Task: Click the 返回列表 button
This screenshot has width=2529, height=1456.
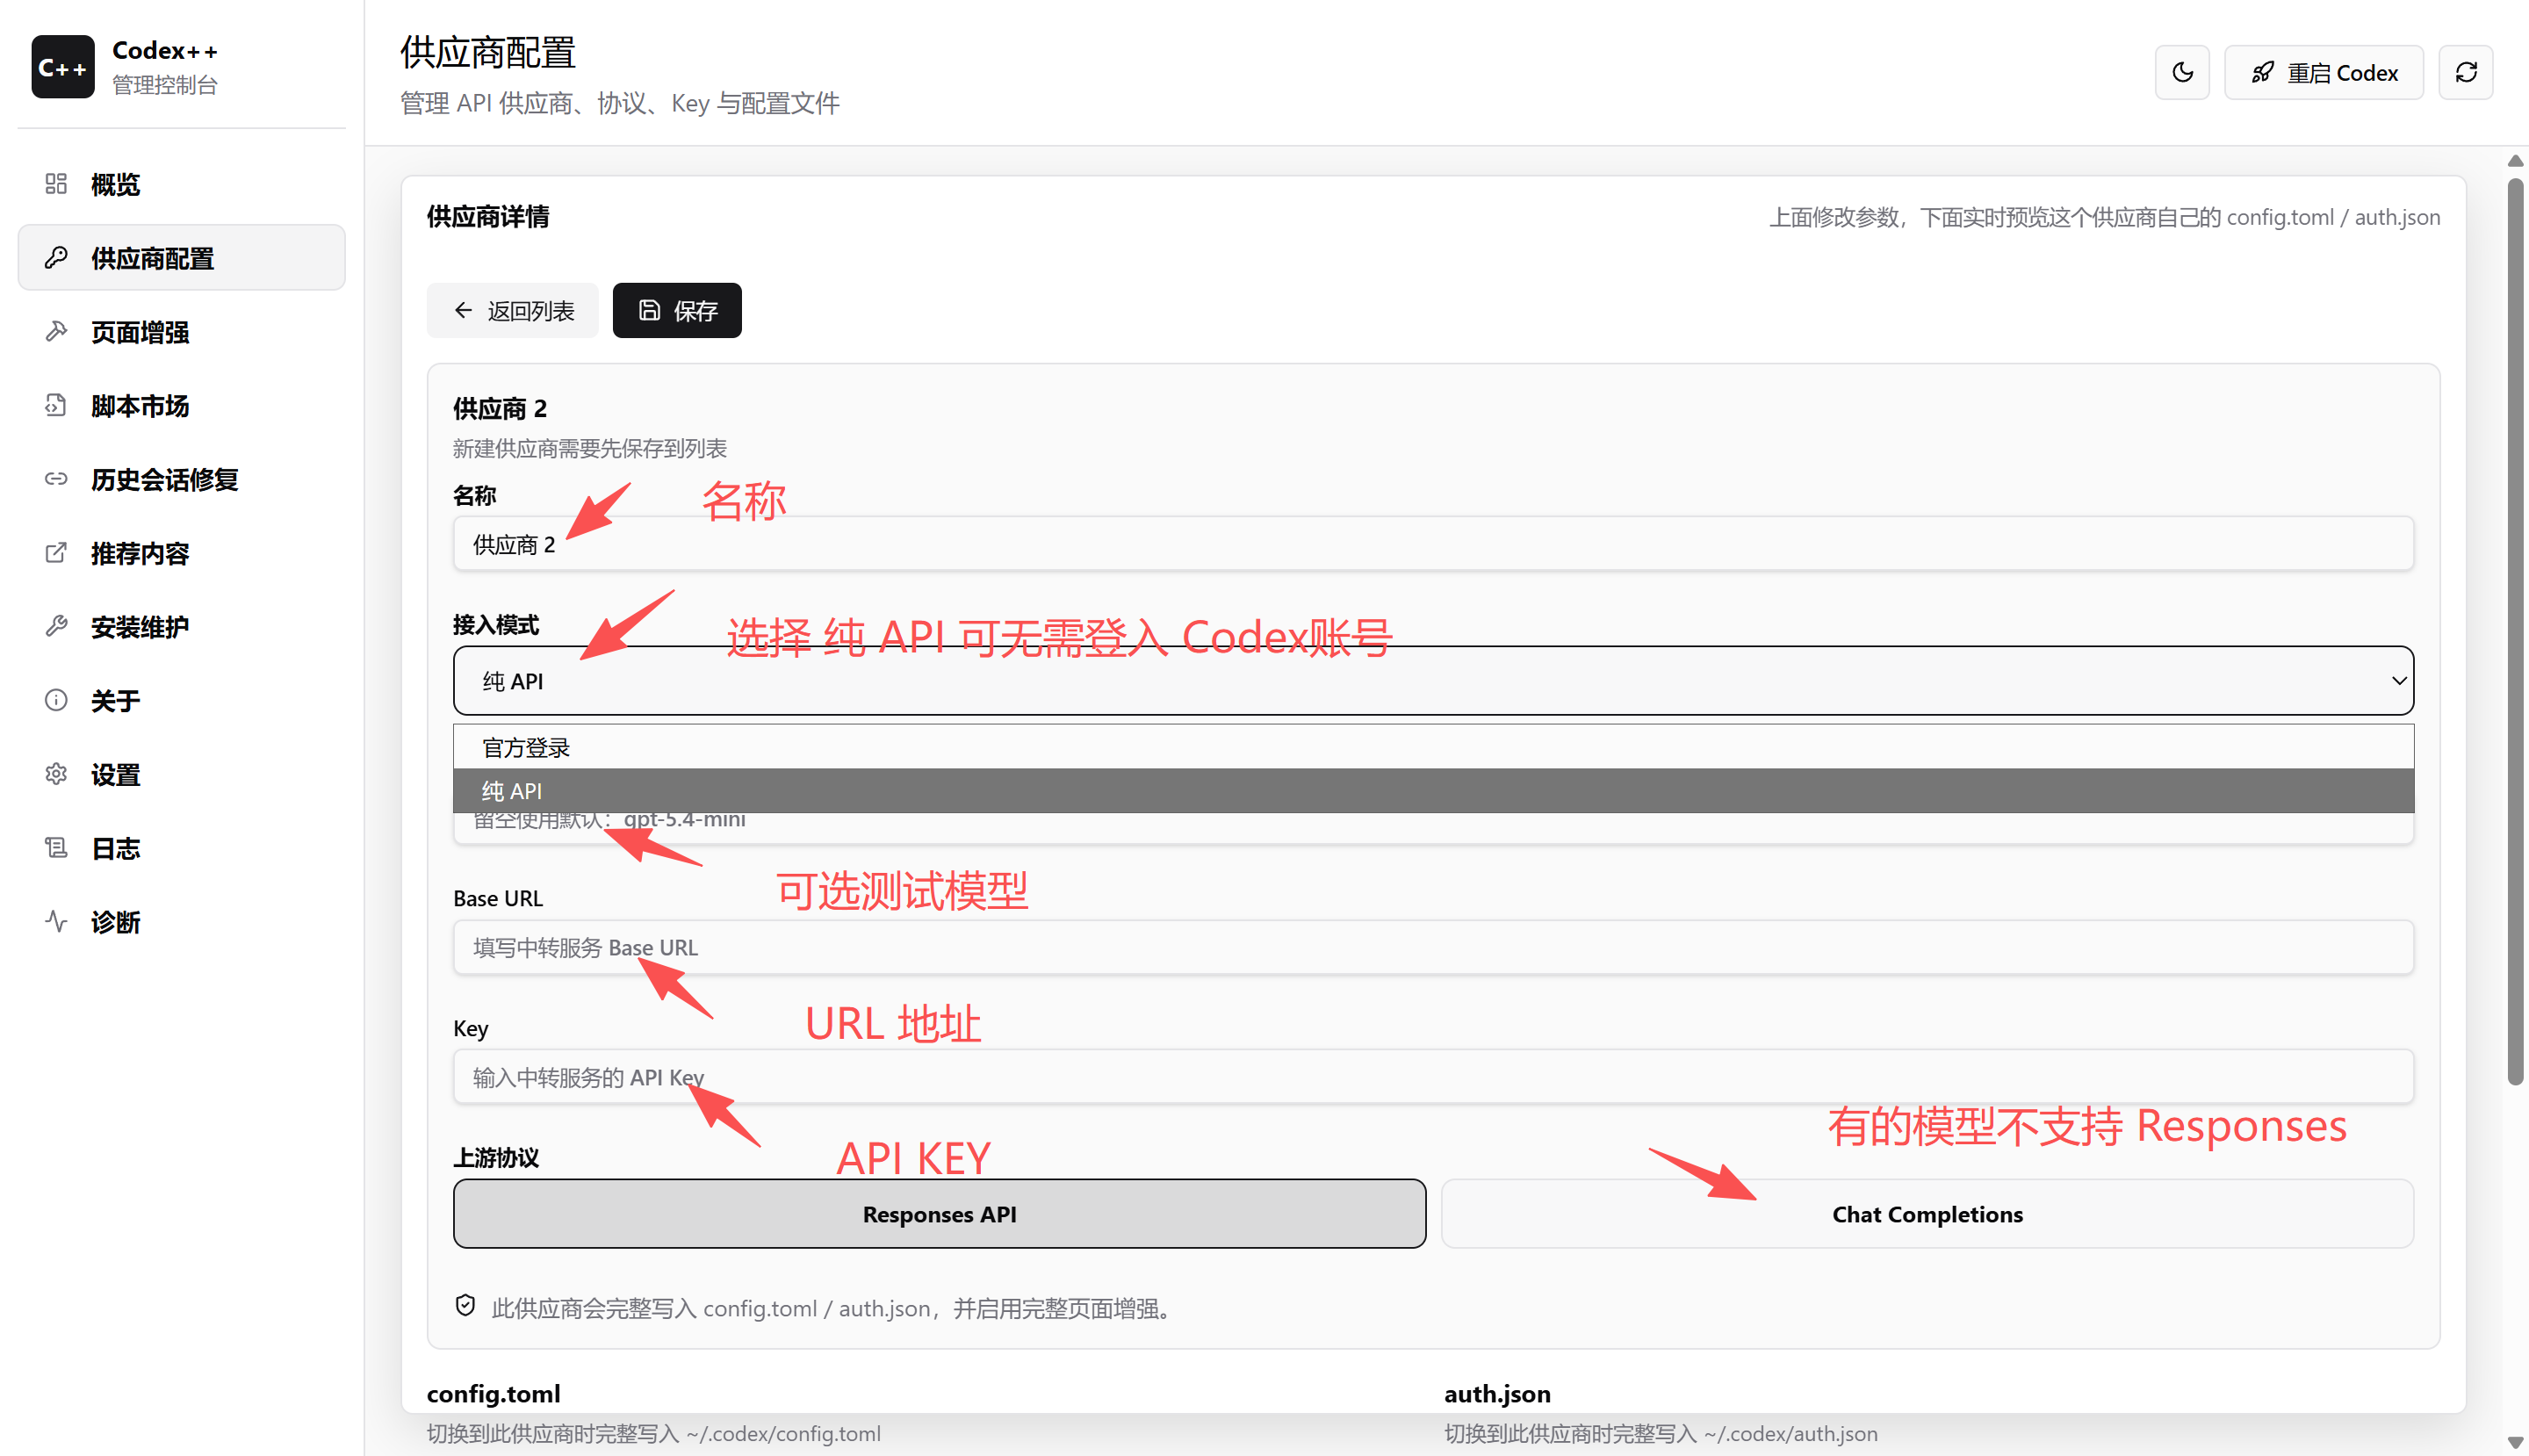Action: 513,310
